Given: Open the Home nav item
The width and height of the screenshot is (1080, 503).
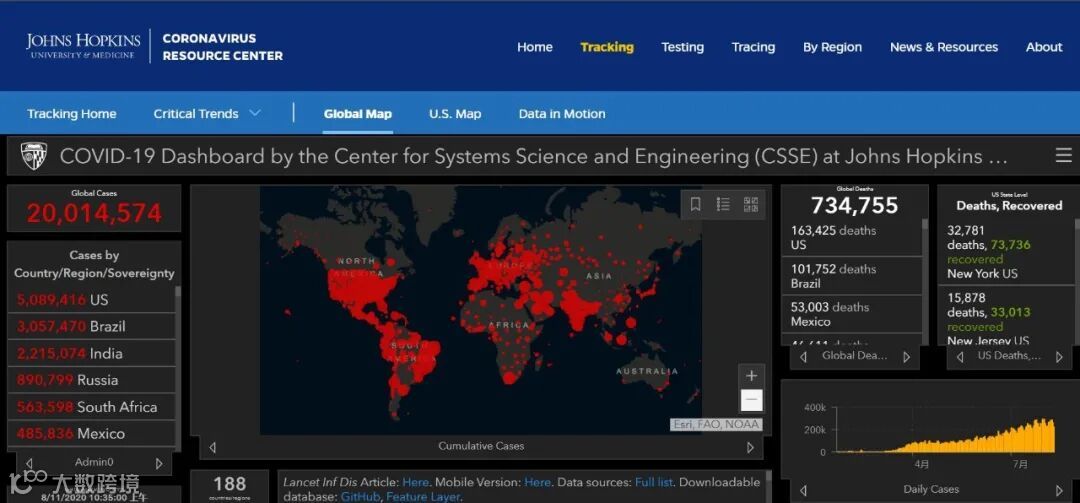Looking at the screenshot, I should pyautogui.click(x=534, y=47).
